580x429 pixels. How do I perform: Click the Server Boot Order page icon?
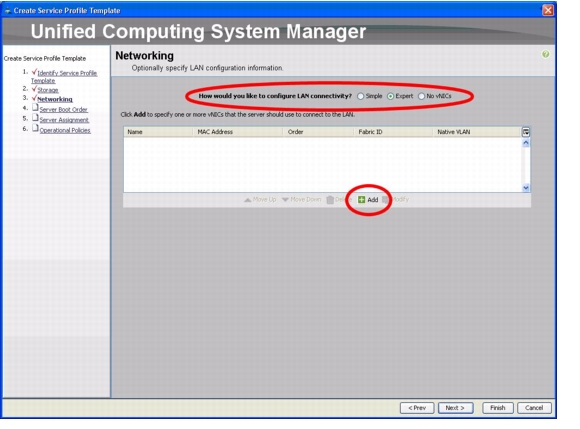(x=35, y=108)
